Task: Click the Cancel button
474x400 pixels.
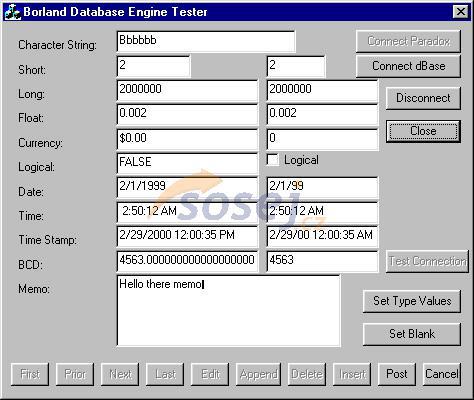Action: point(442,374)
